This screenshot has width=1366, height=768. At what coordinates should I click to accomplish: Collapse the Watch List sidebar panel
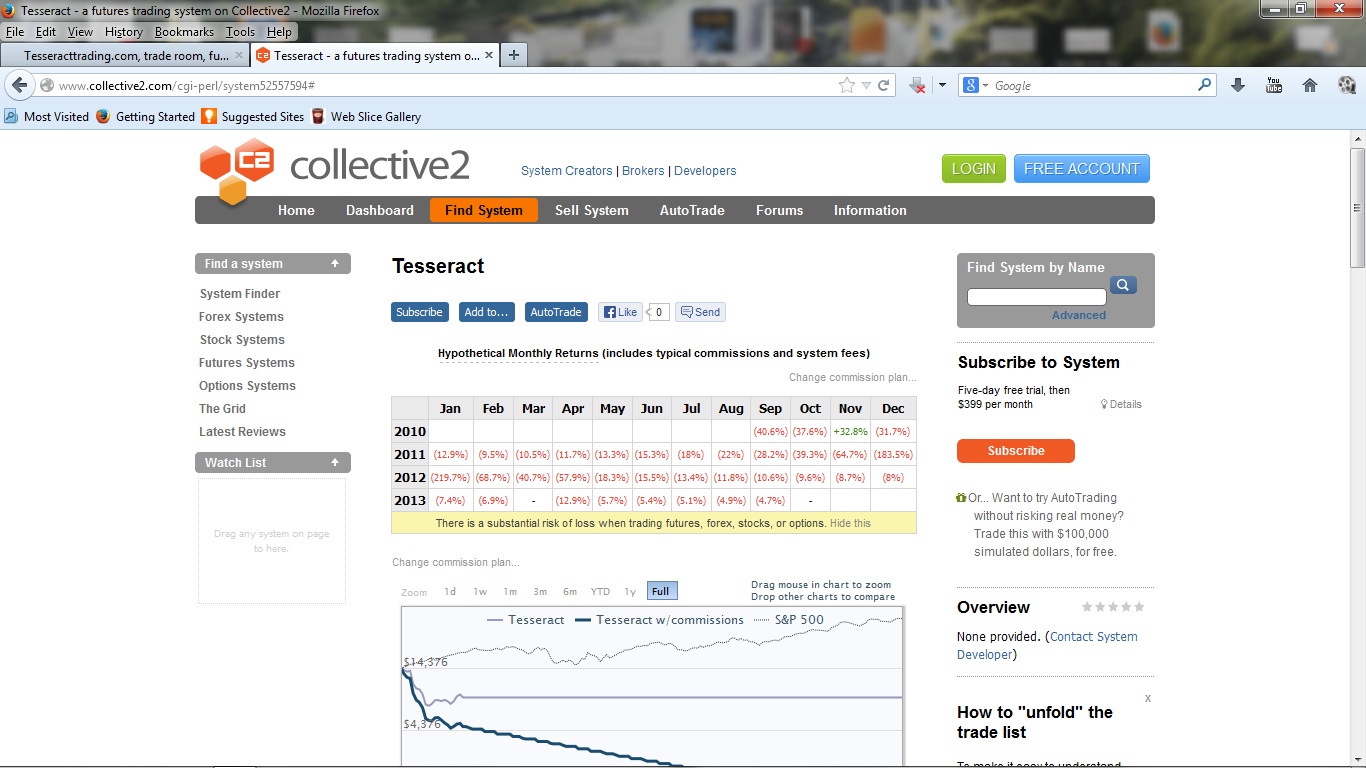pyautogui.click(x=335, y=462)
